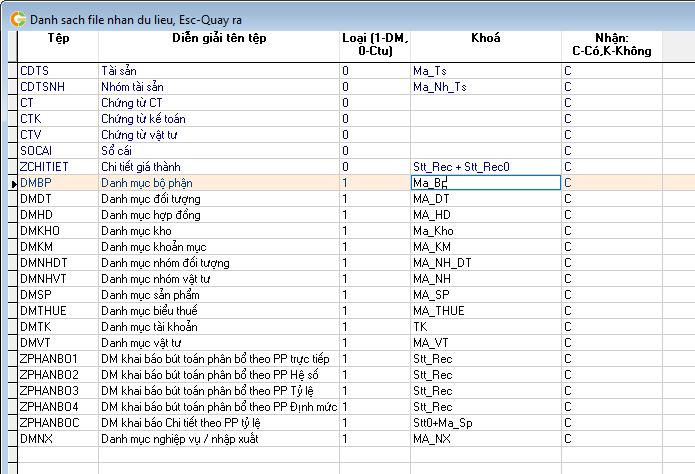
Task: Click 'Danh mục nhóm vật tư' cell
Action: click(219, 278)
